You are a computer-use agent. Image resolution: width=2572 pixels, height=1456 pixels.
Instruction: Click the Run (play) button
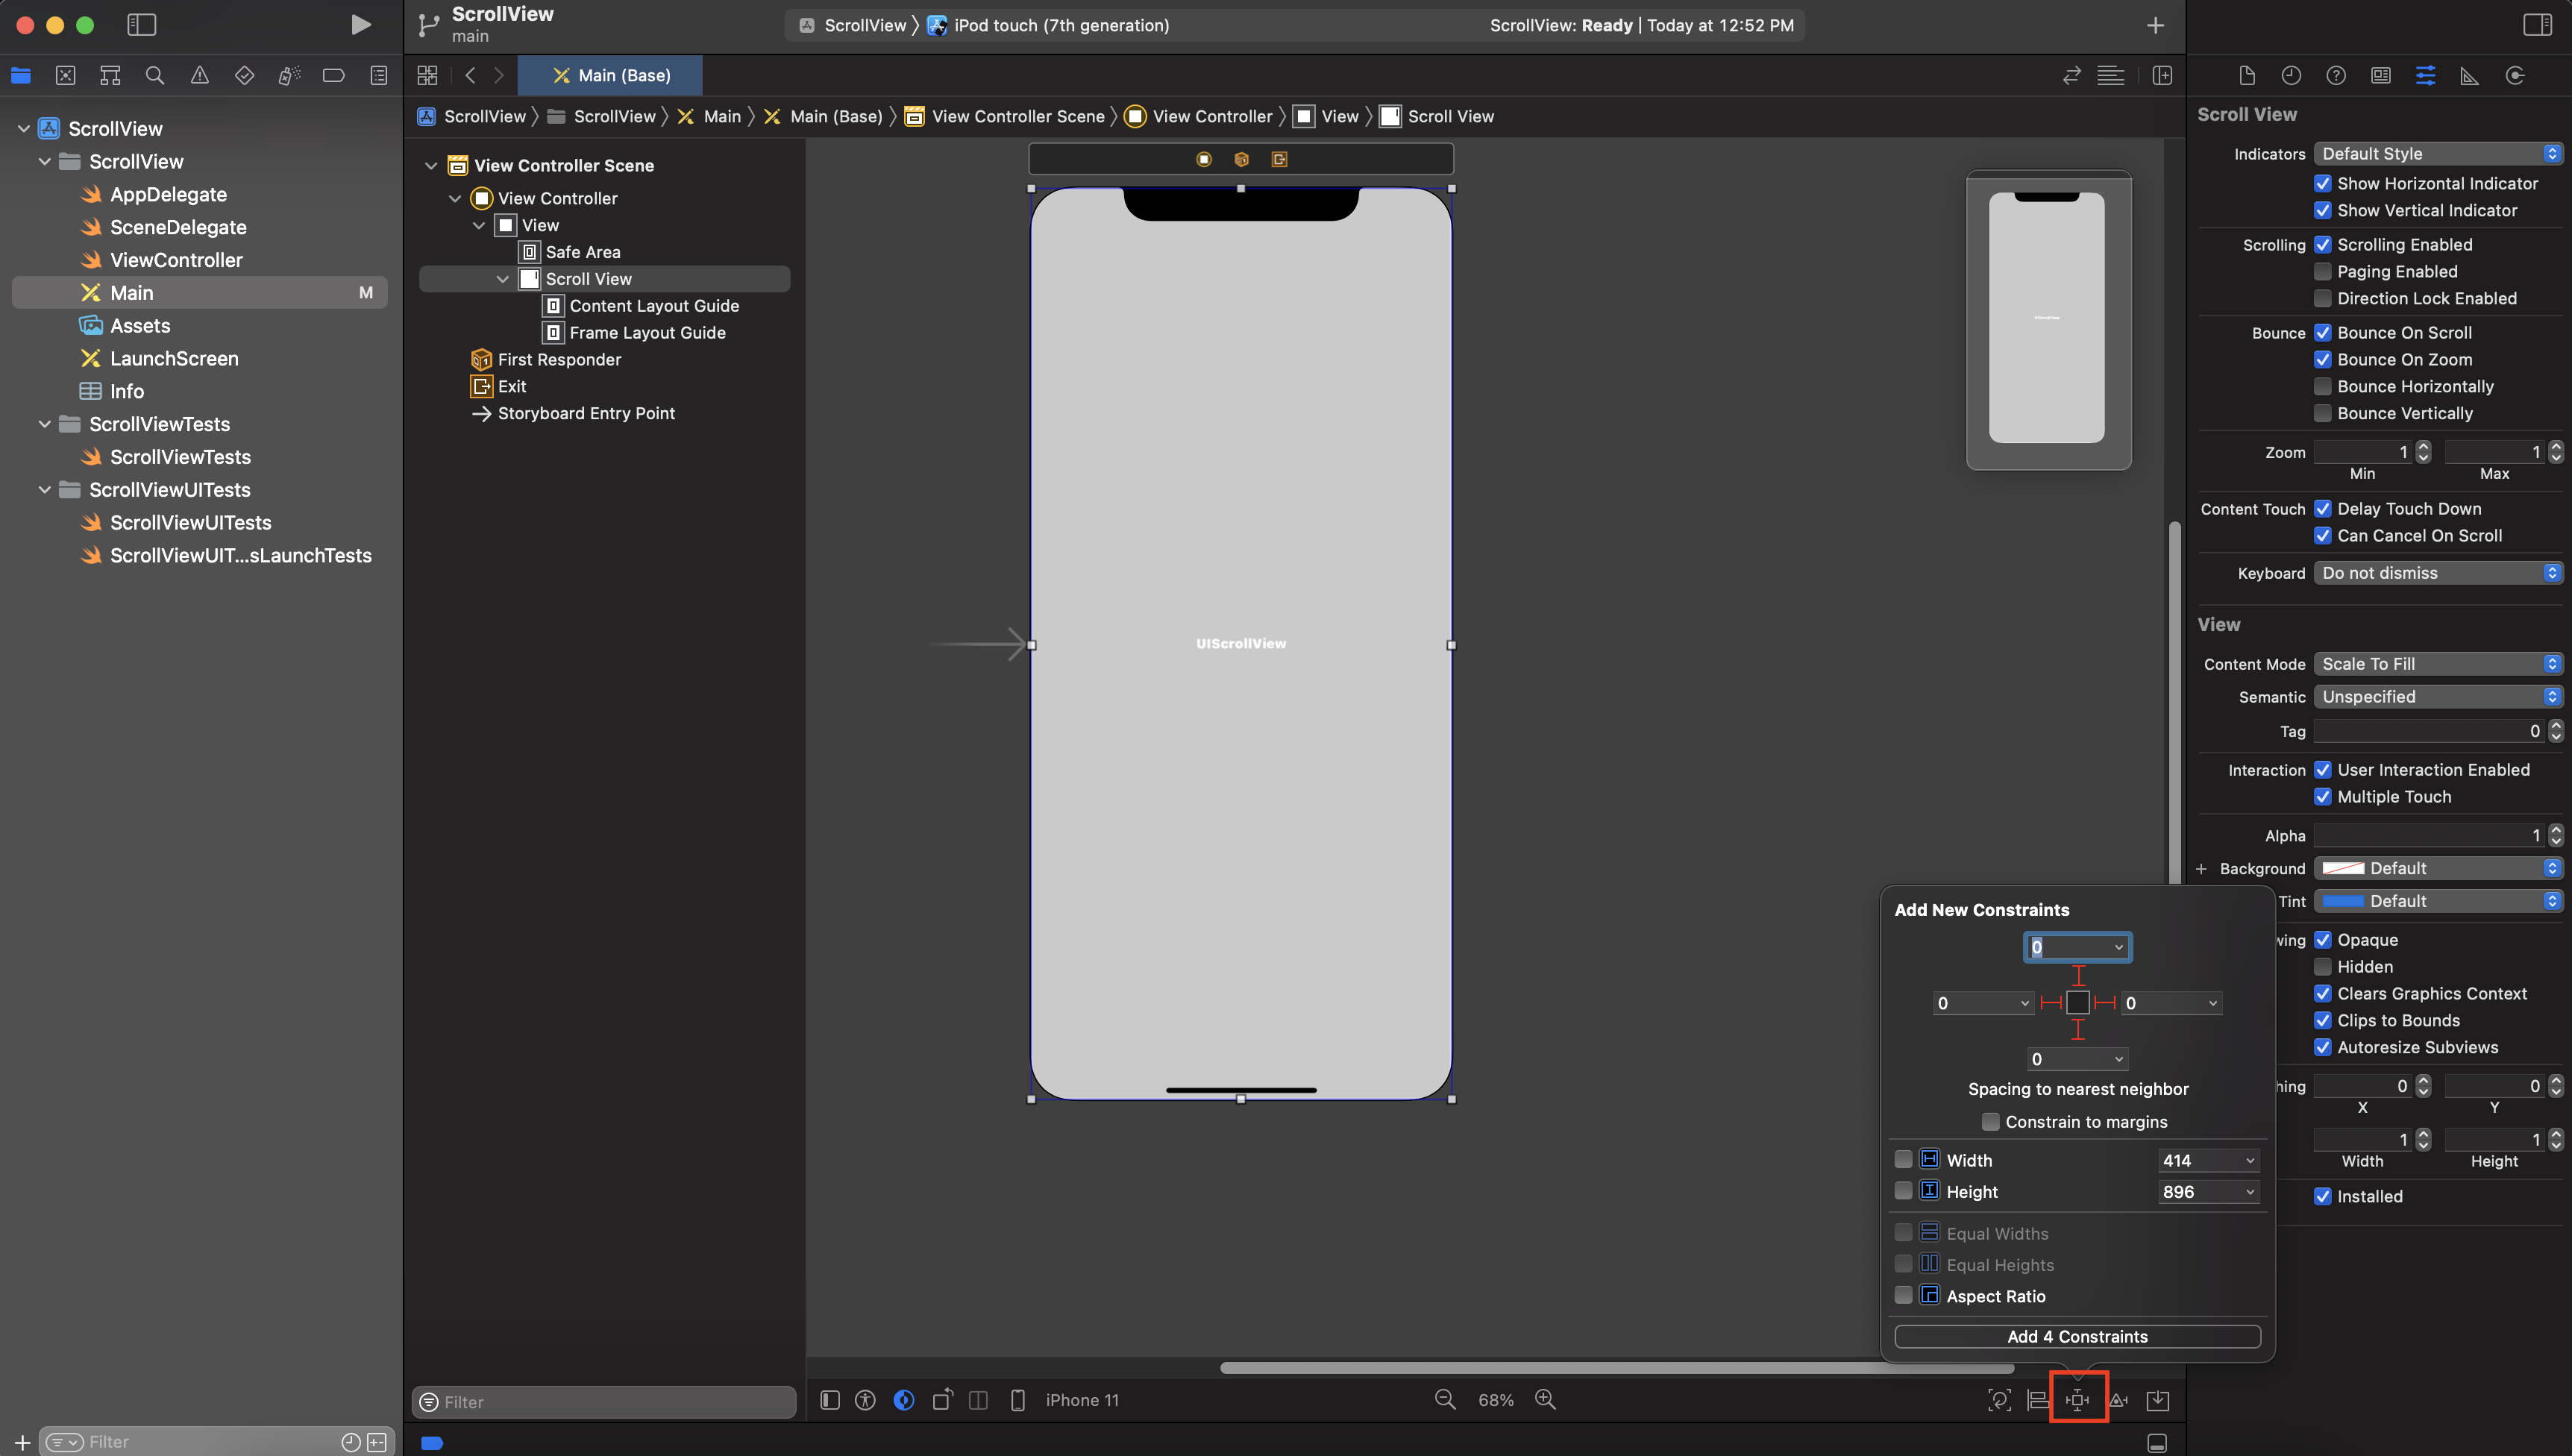tap(361, 25)
